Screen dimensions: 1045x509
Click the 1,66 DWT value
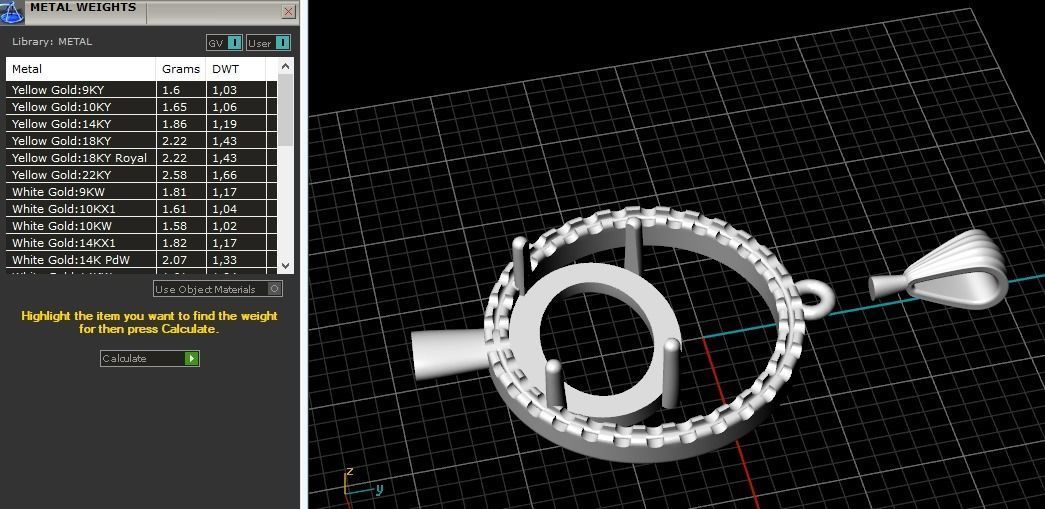[225, 175]
